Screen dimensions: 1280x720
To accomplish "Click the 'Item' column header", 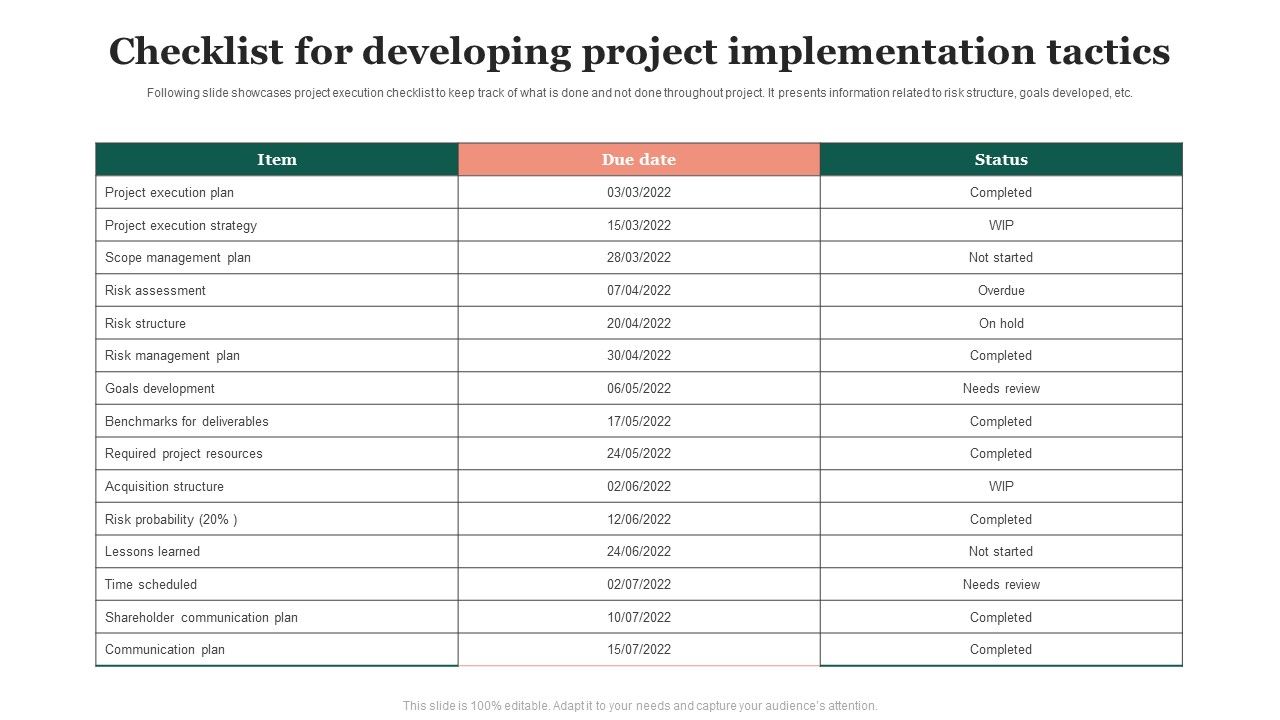I will pyautogui.click(x=277, y=160).
